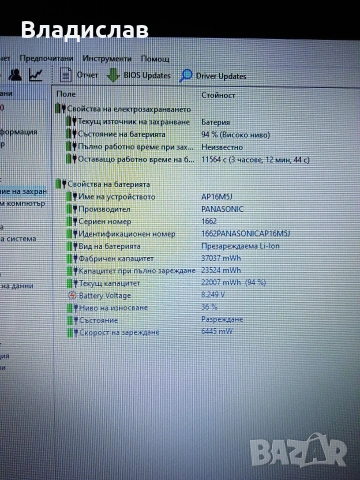Viewport: 360px width, 480px height.
Task: Click the value AP16M5J
Action: pos(217,197)
